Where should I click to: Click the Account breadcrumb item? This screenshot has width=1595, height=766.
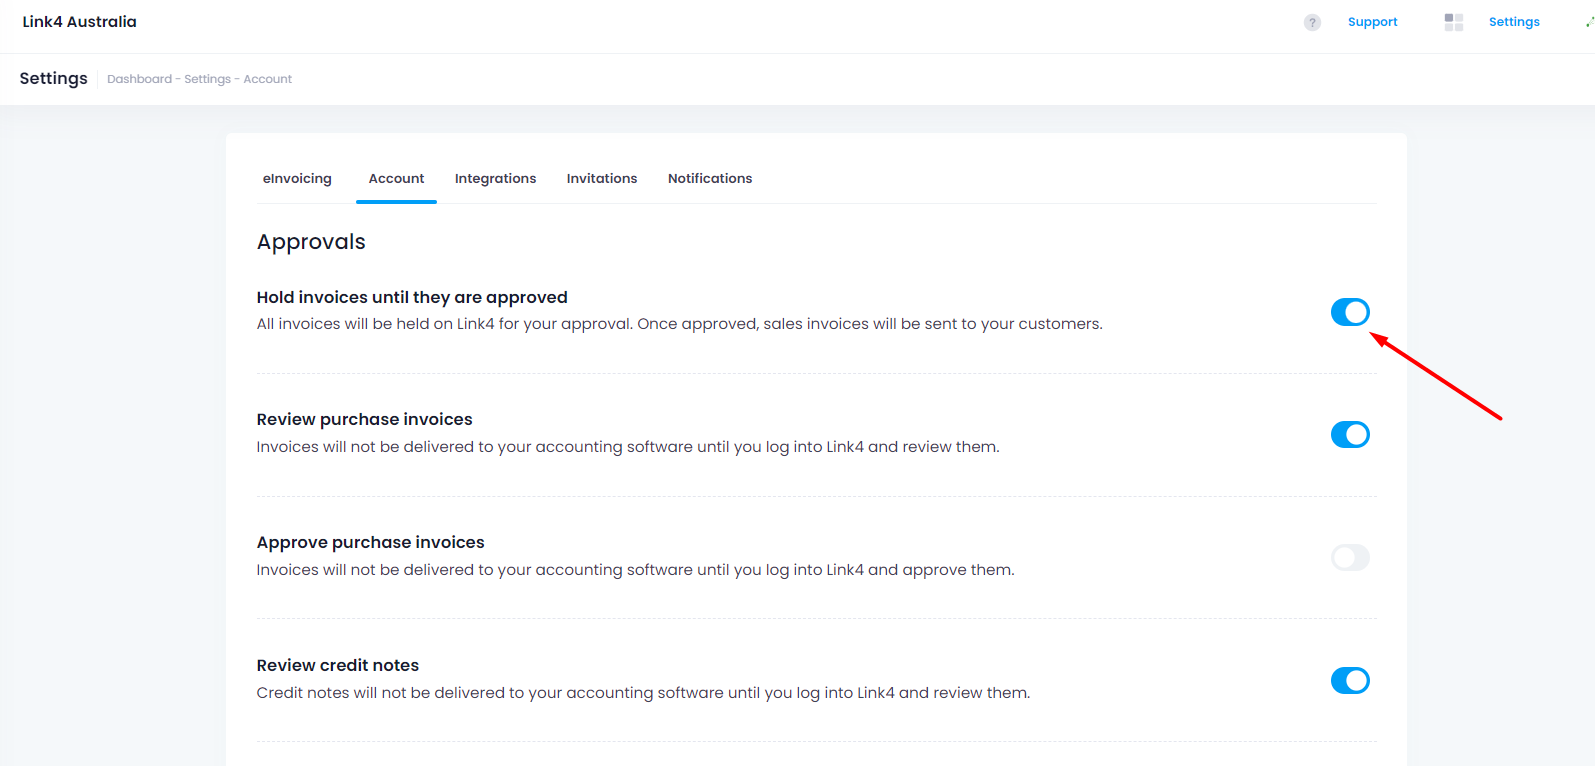point(268,79)
